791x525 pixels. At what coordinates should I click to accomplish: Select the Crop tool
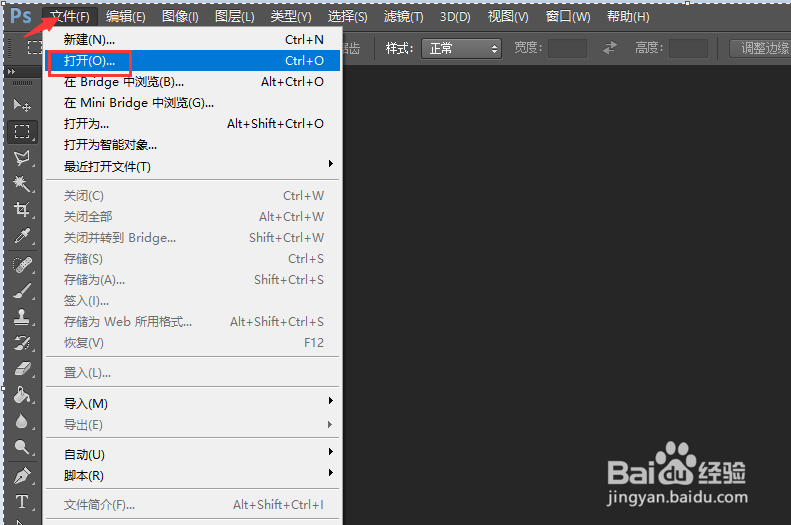(22, 210)
